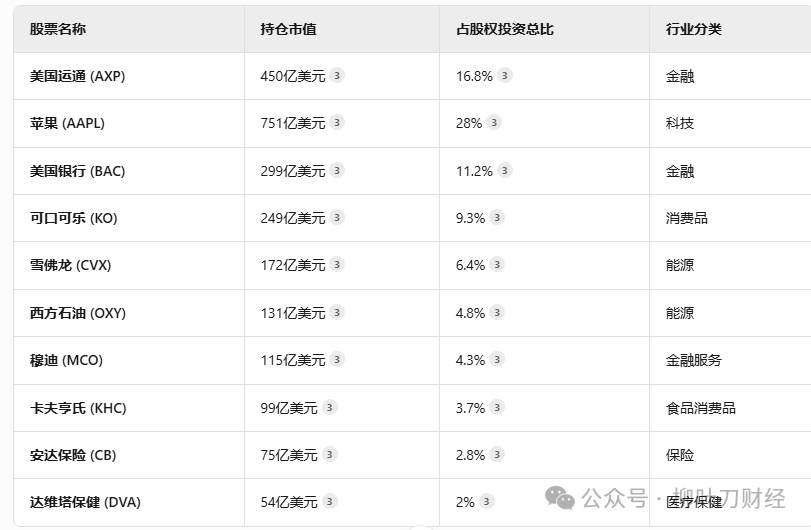
Task: Click reference badge beside 9.3%
Action: click(497, 218)
